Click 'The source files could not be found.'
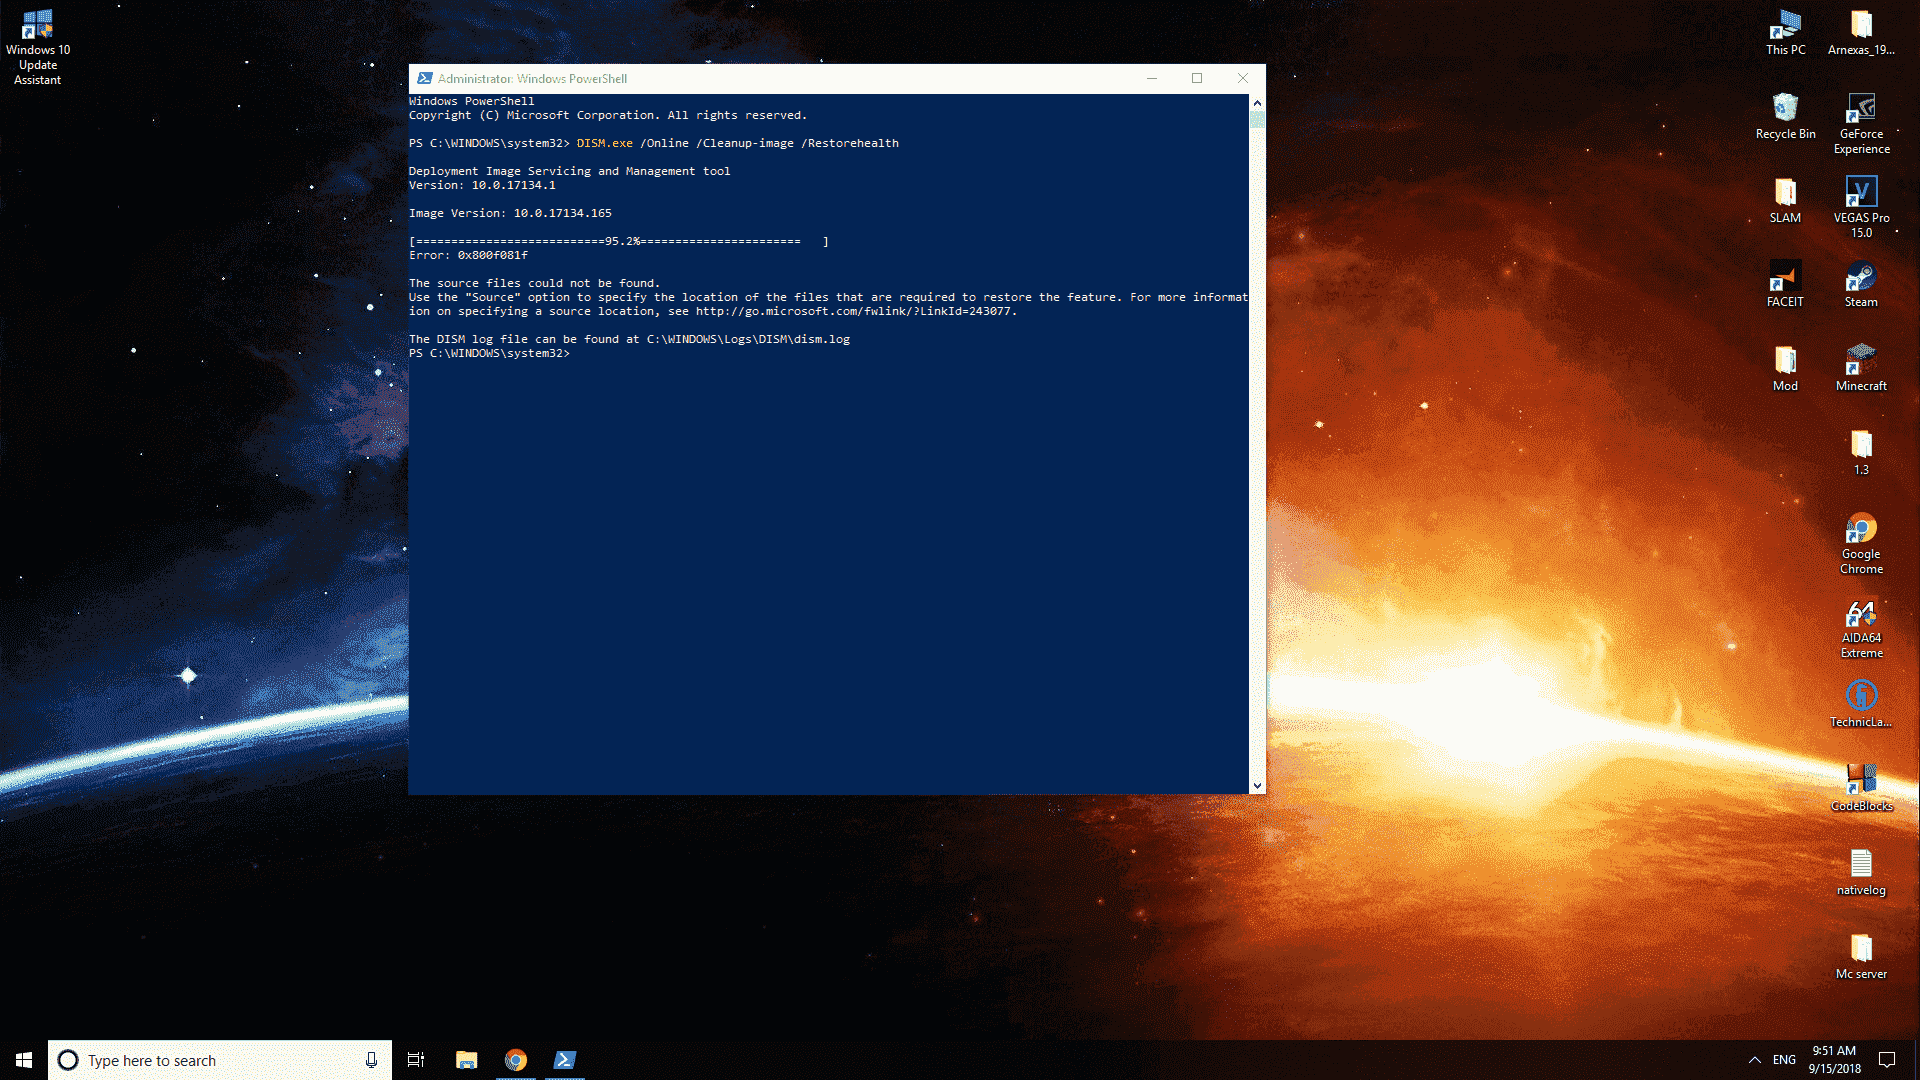 [x=534, y=283]
